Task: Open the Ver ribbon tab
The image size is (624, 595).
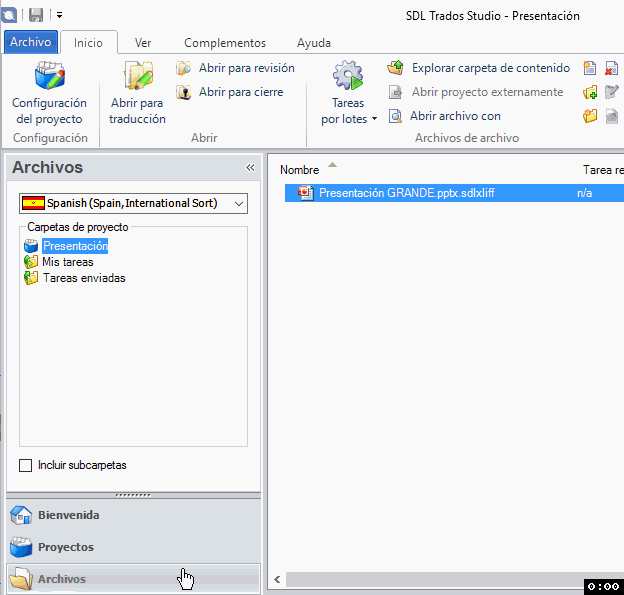Action: click(x=143, y=43)
